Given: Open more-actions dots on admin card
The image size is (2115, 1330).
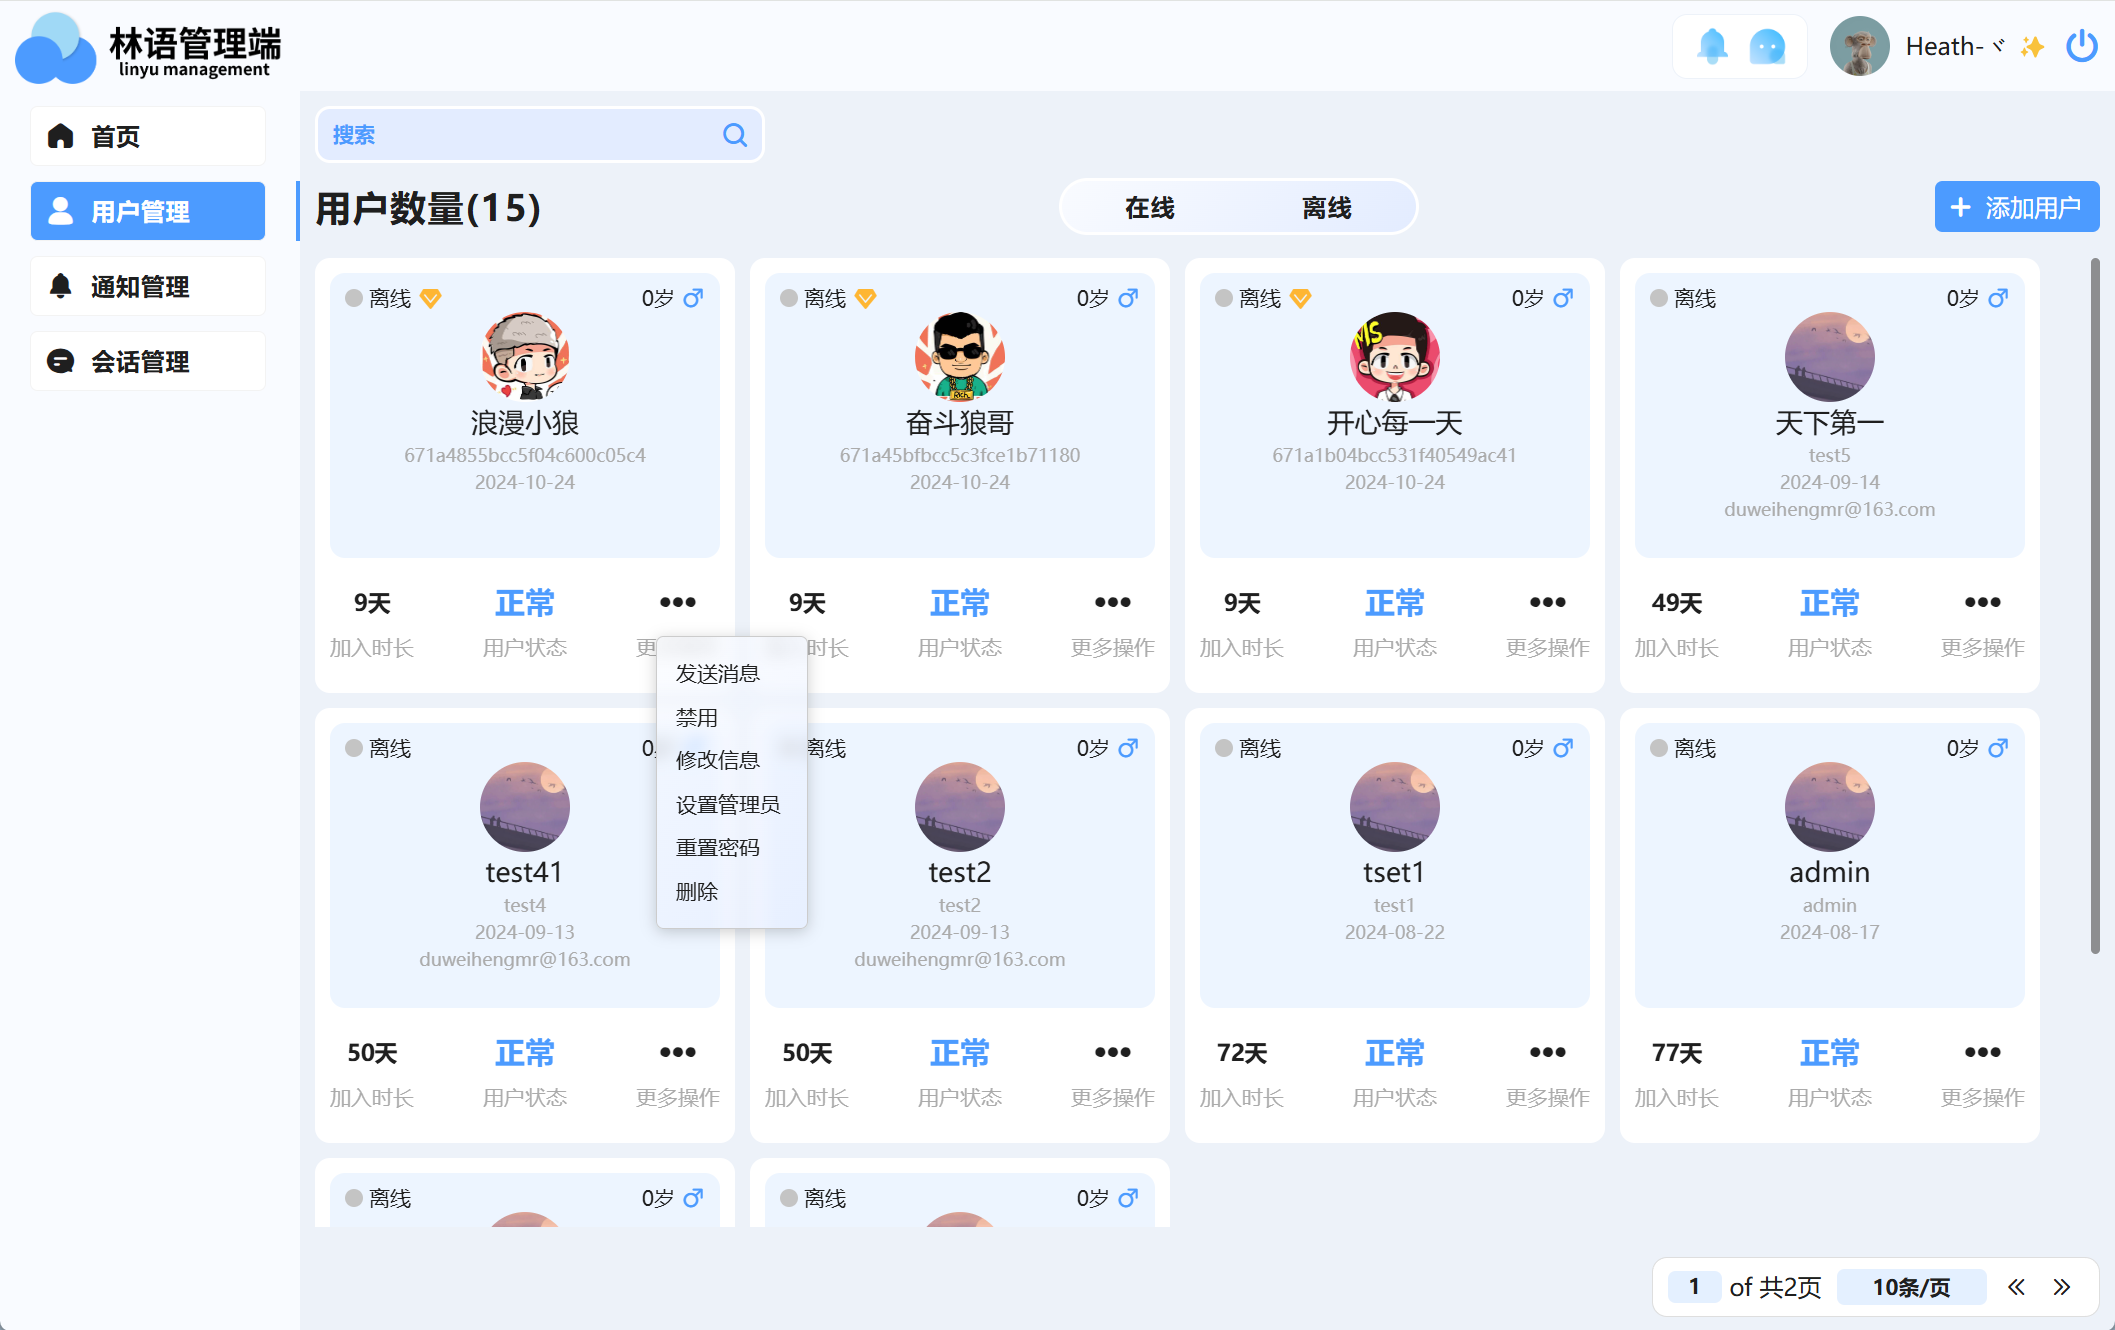Looking at the screenshot, I should tap(1982, 1052).
